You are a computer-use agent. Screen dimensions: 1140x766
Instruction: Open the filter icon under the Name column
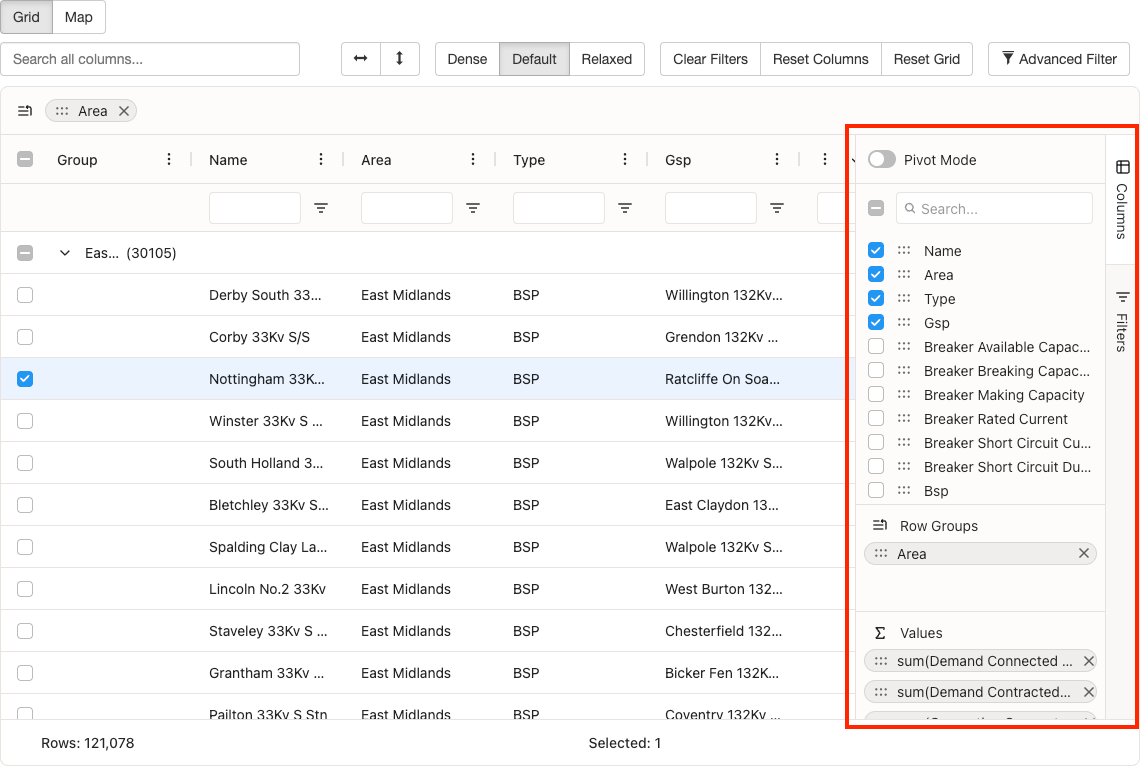click(x=320, y=207)
